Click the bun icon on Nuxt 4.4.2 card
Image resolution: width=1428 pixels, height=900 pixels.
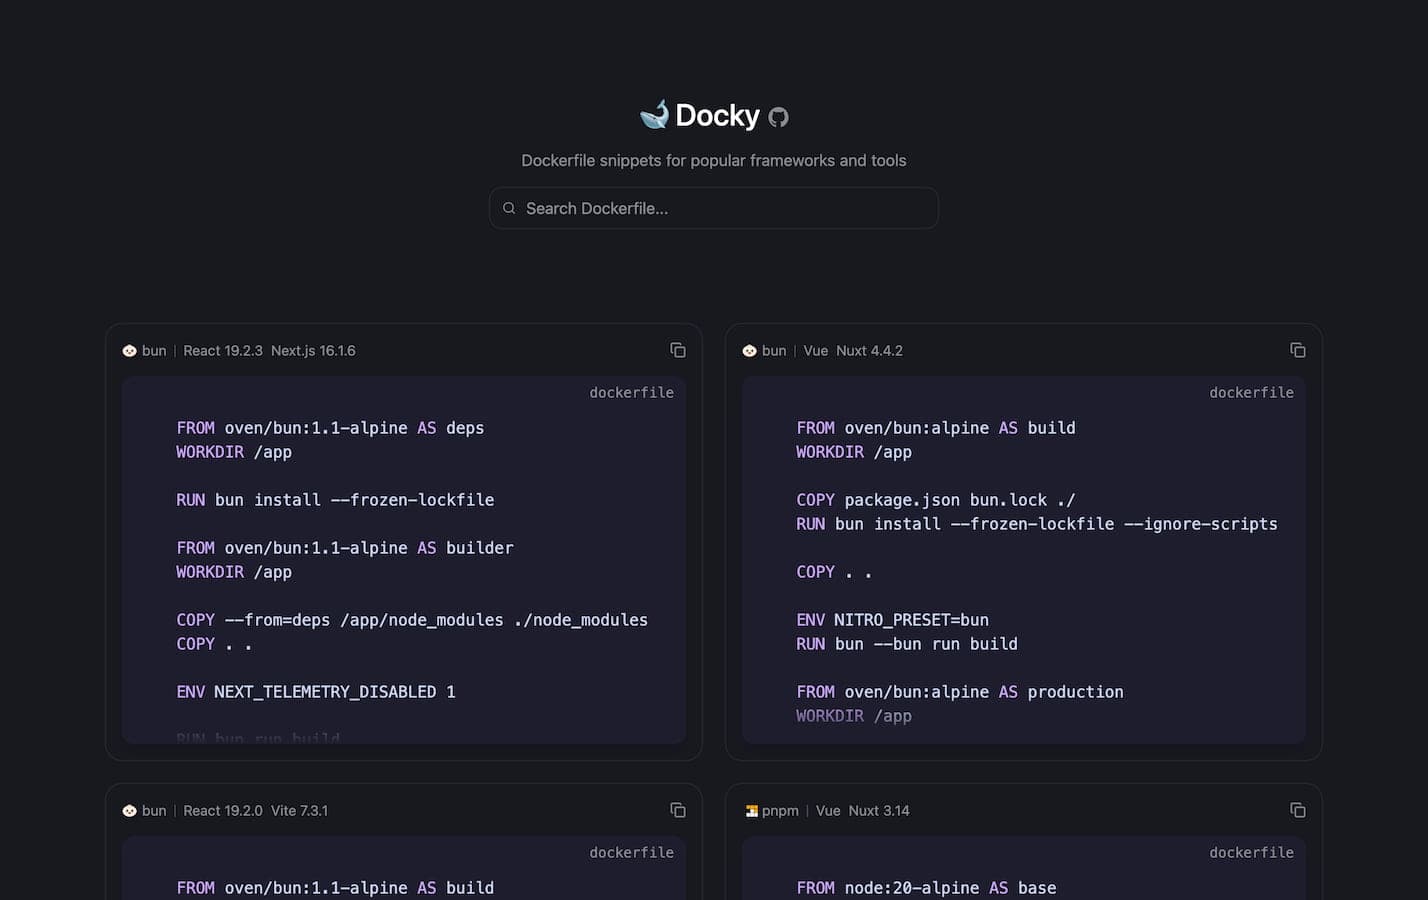749,351
